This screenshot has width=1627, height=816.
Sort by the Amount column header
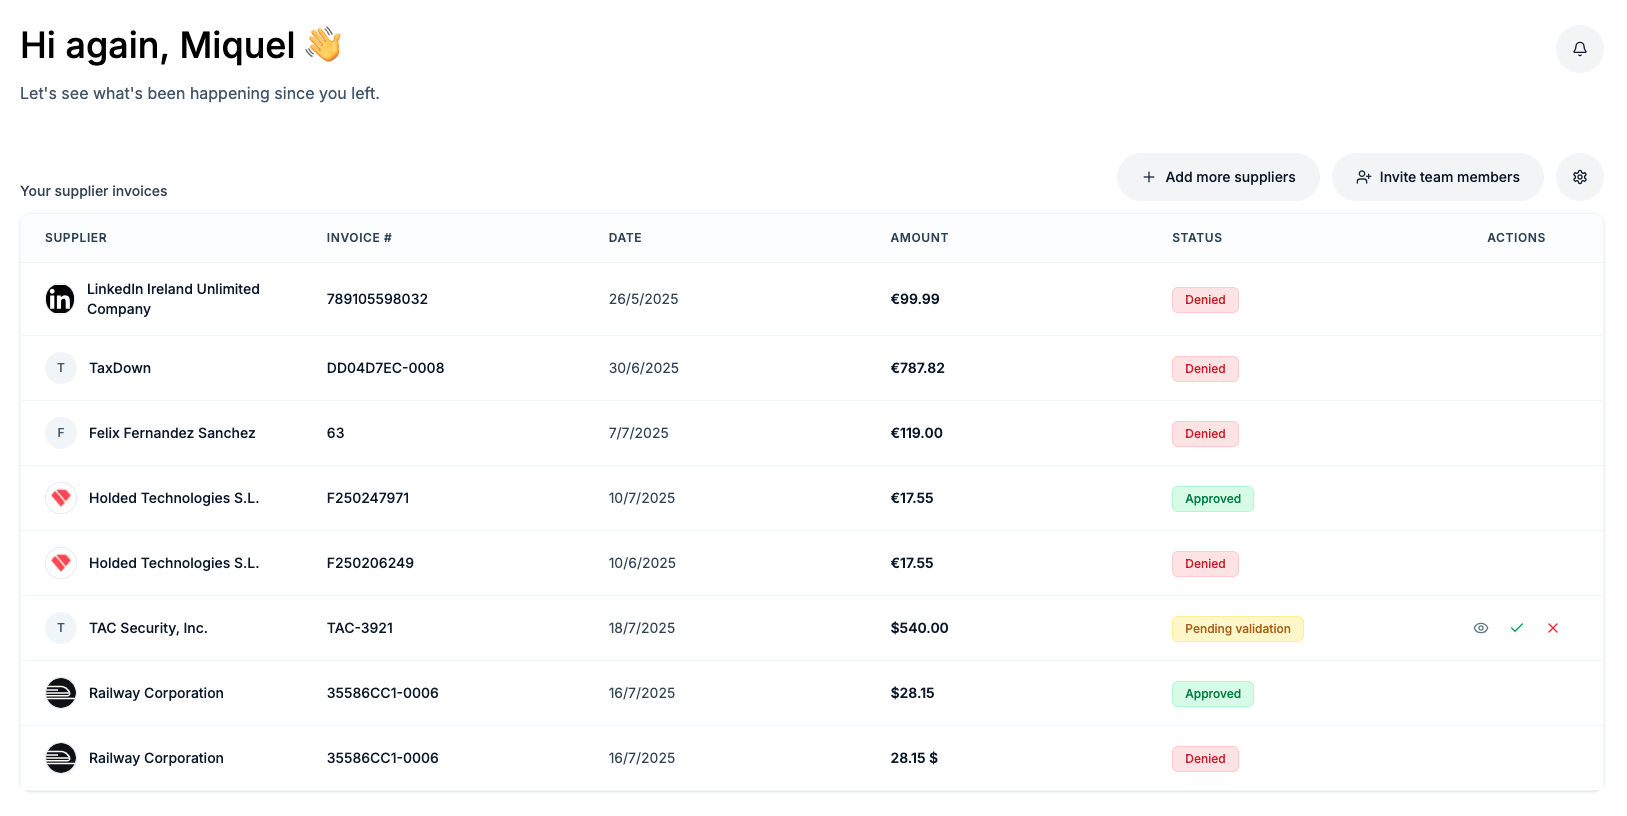(919, 238)
